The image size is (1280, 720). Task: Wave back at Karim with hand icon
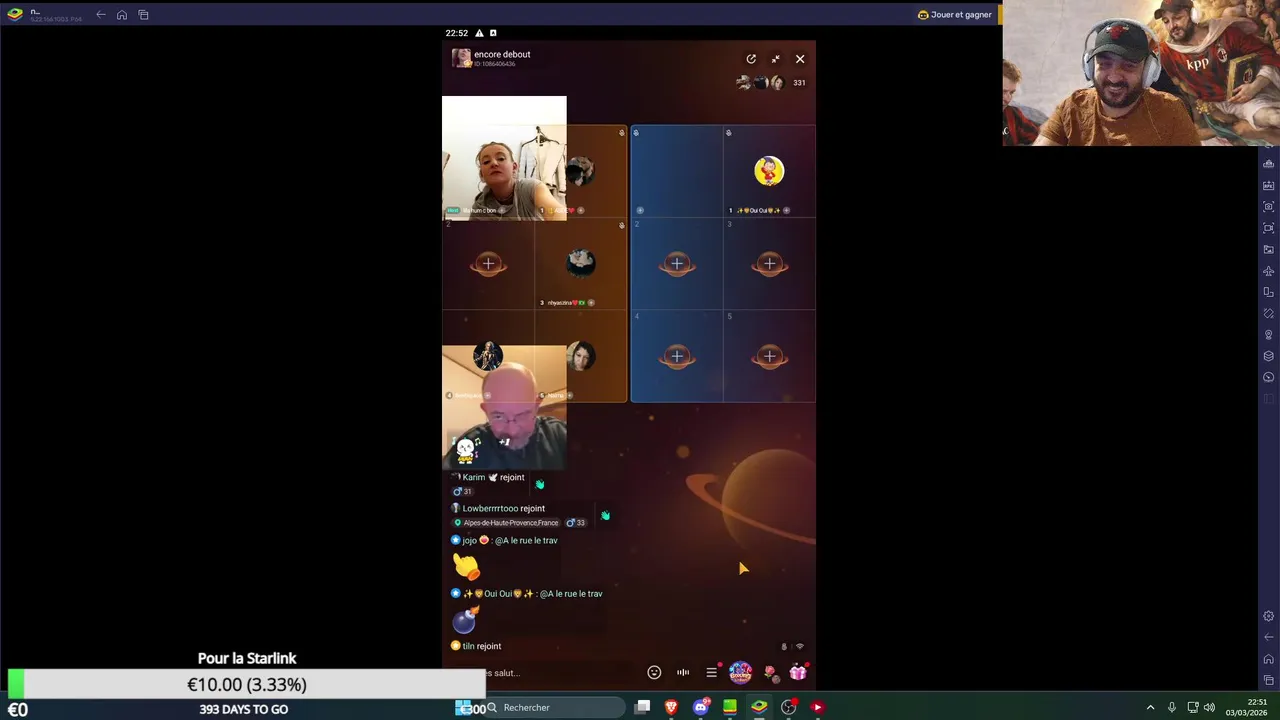[539, 484]
